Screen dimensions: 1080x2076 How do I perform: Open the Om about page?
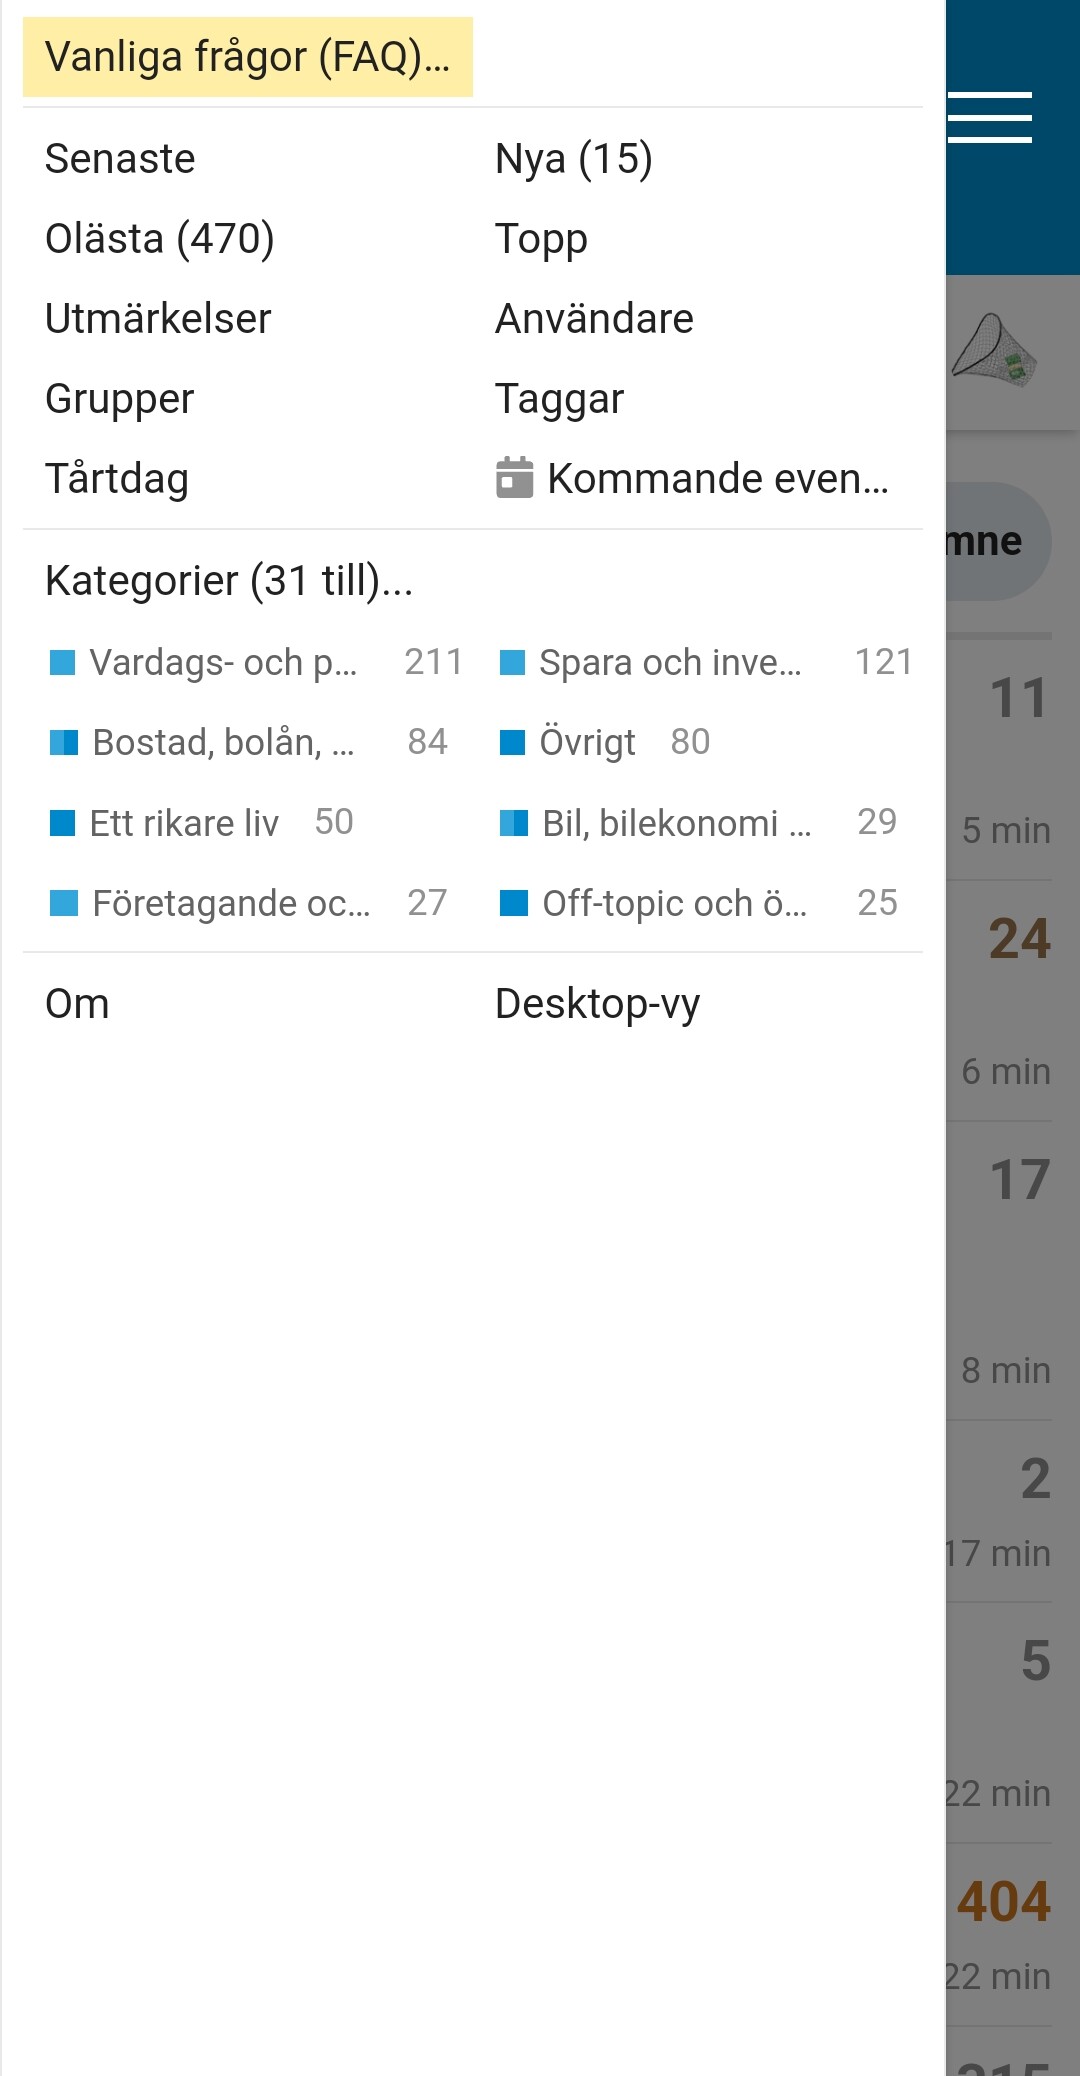[x=77, y=1003]
